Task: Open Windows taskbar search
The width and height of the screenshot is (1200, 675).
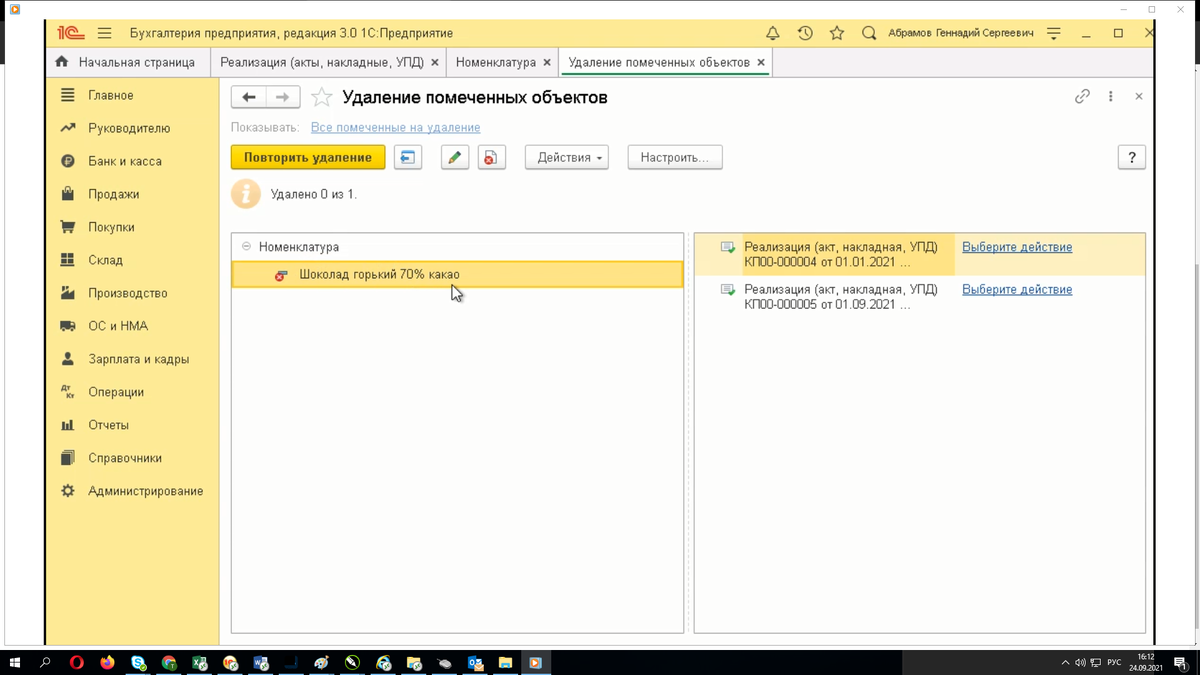Action: pos(45,663)
